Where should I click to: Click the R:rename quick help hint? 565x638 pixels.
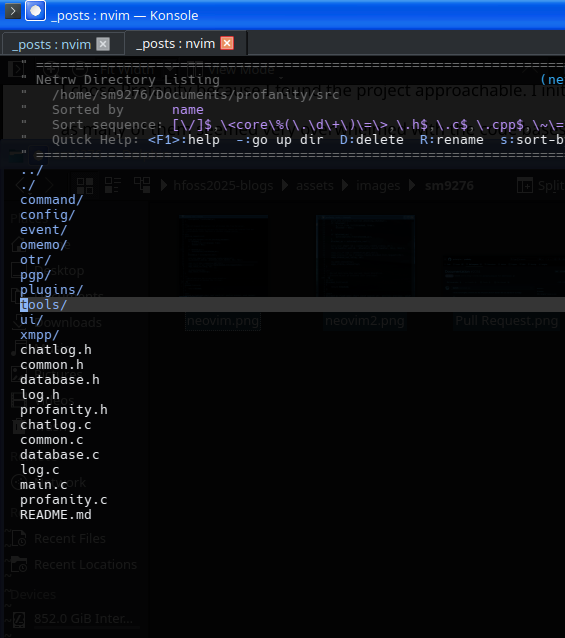(452, 140)
